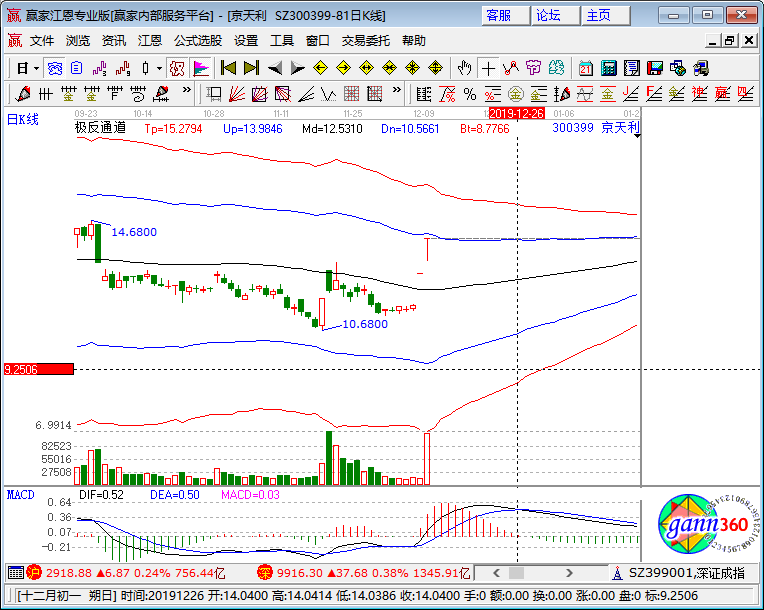
Task: Click the 日K线 chart label
Action: tap(22, 119)
